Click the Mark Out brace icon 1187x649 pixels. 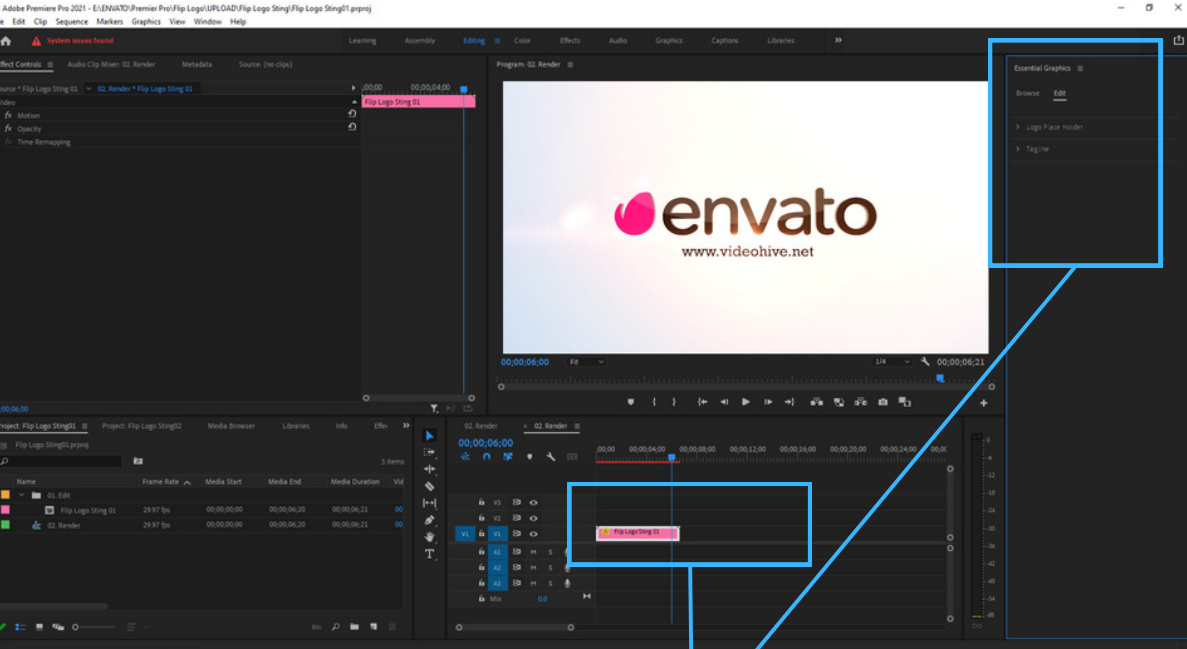pos(674,402)
